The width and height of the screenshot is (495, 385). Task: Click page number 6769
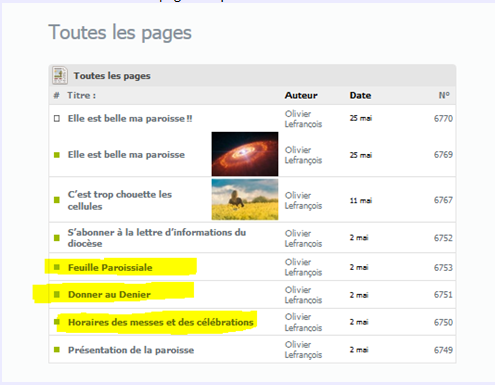pos(443,155)
